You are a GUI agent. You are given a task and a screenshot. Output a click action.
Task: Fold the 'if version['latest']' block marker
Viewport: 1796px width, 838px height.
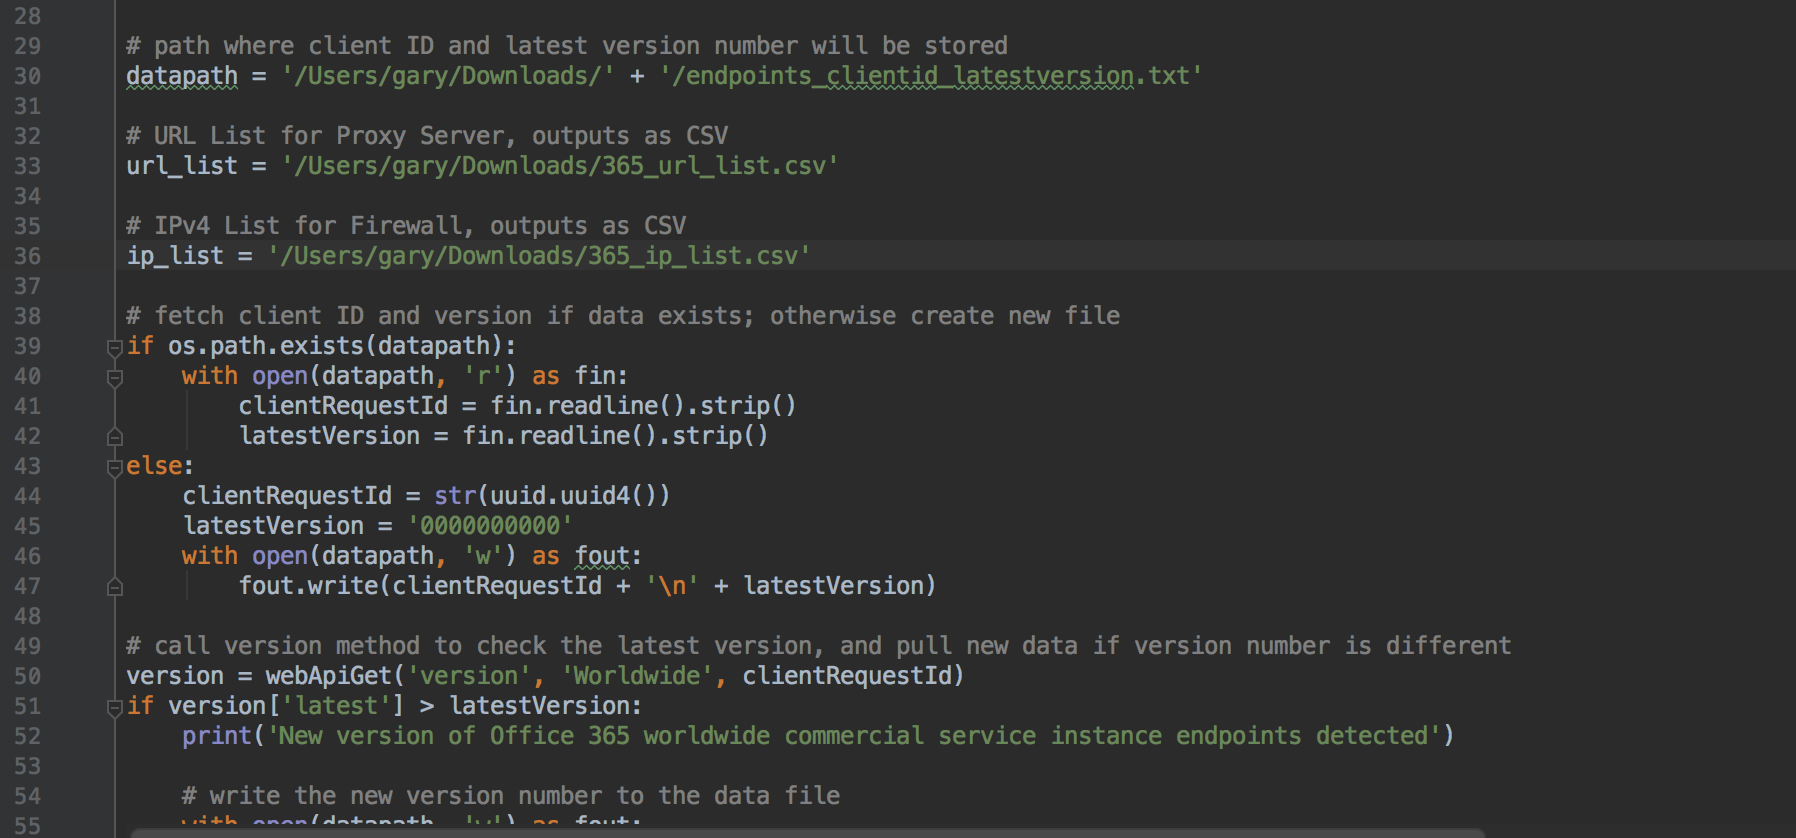coord(115,707)
